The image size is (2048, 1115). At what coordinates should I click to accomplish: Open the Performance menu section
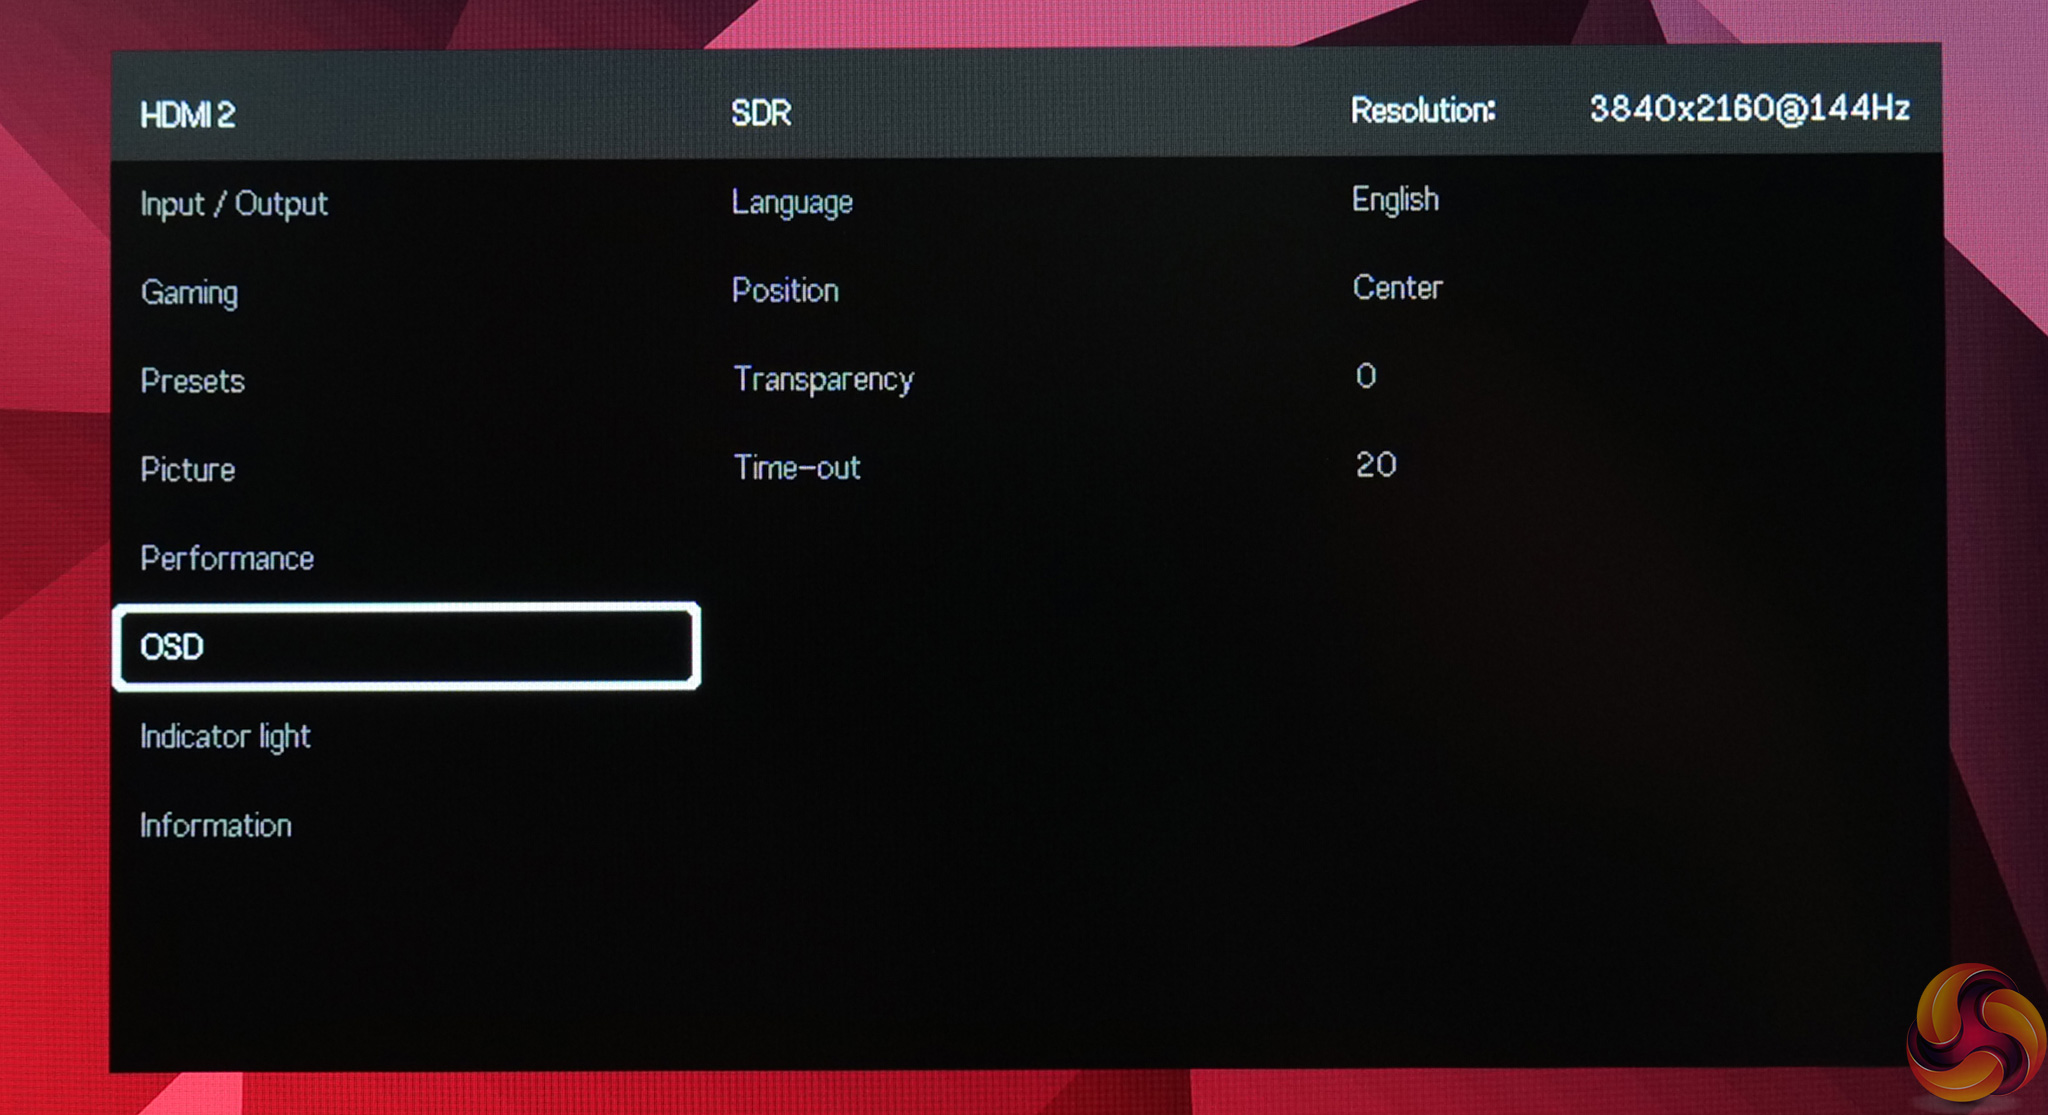[x=227, y=558]
